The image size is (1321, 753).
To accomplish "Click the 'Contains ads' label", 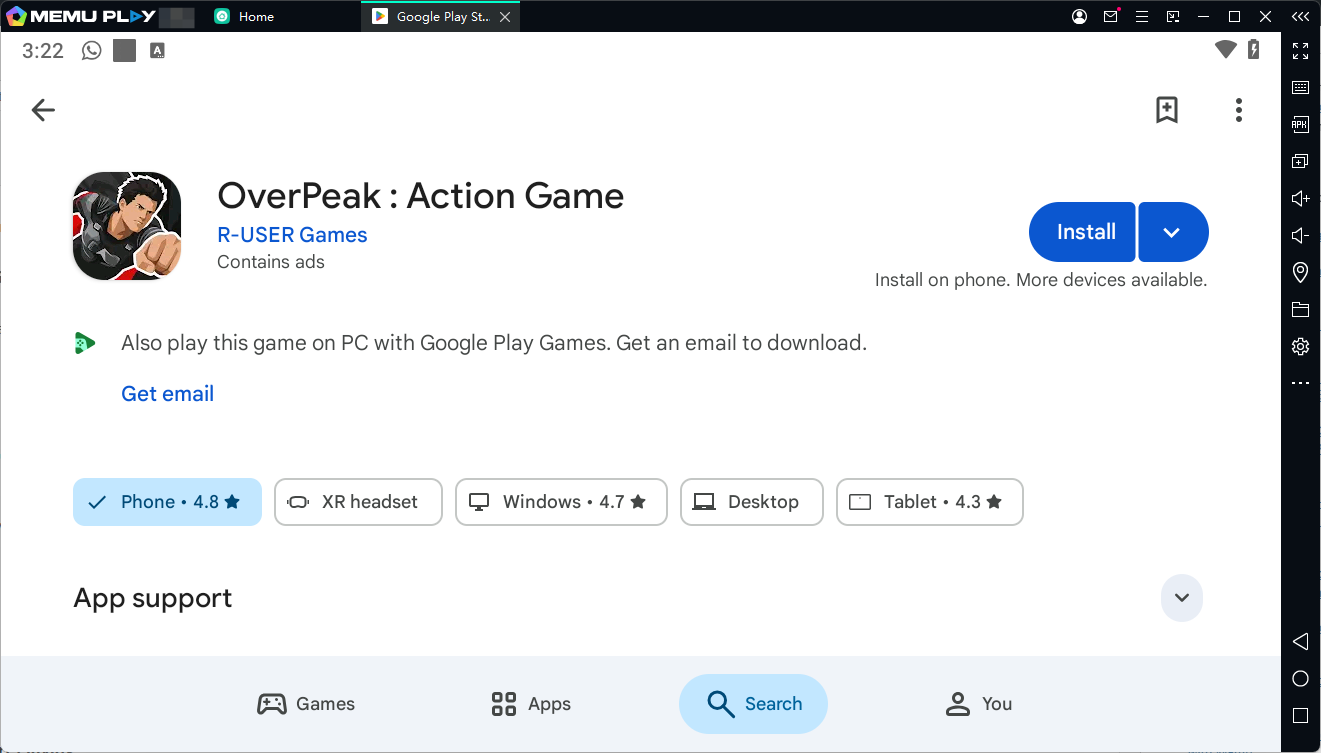I will (271, 262).
